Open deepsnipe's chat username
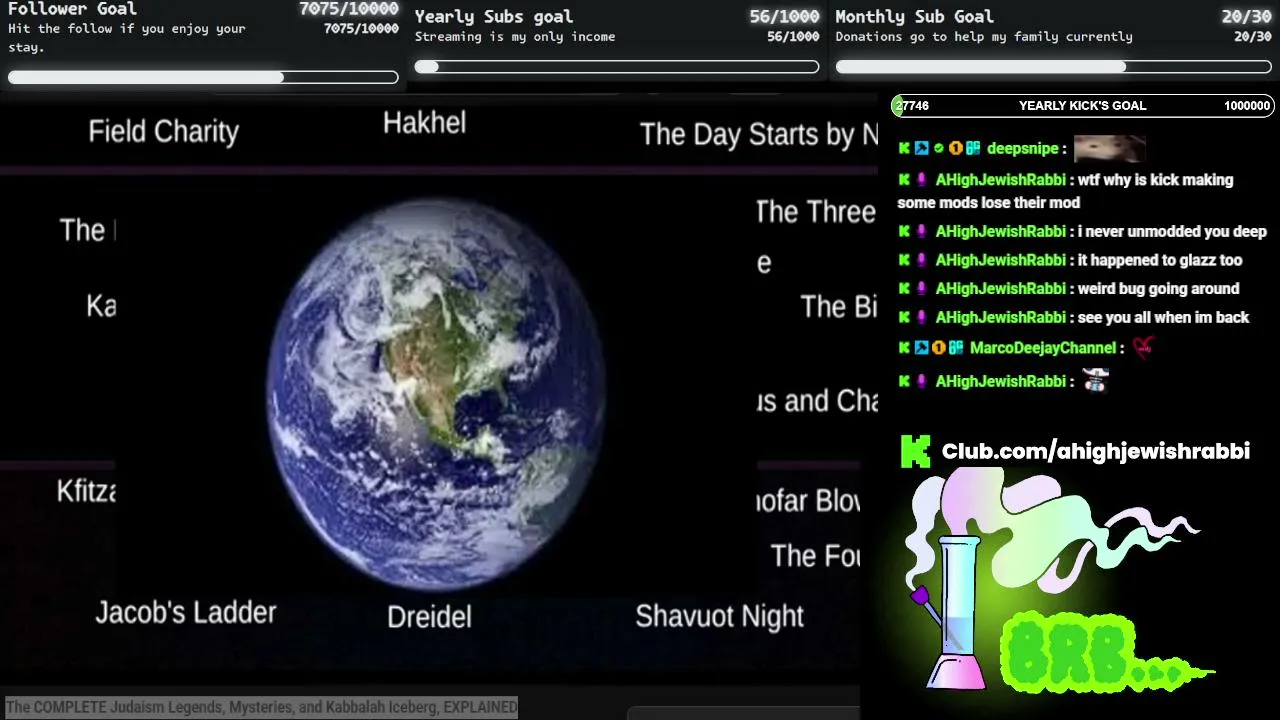 tap(1022, 149)
